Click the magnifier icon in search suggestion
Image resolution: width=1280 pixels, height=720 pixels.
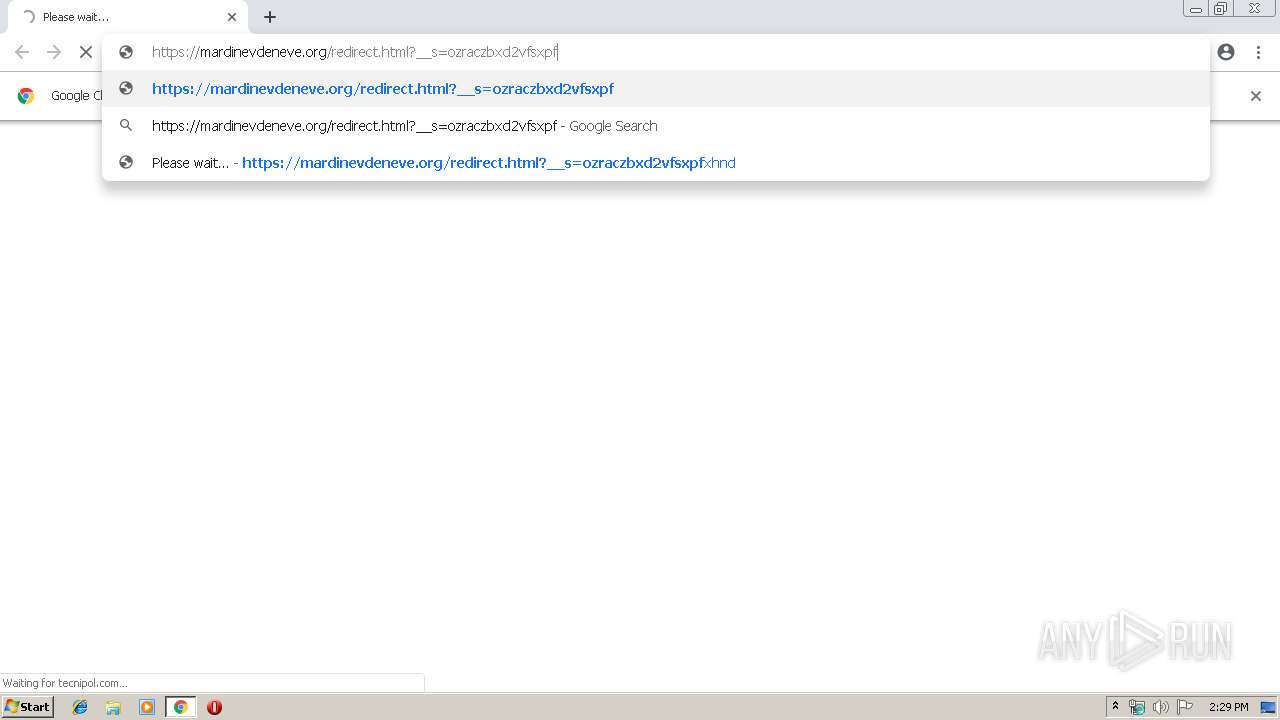pyautogui.click(x=126, y=126)
